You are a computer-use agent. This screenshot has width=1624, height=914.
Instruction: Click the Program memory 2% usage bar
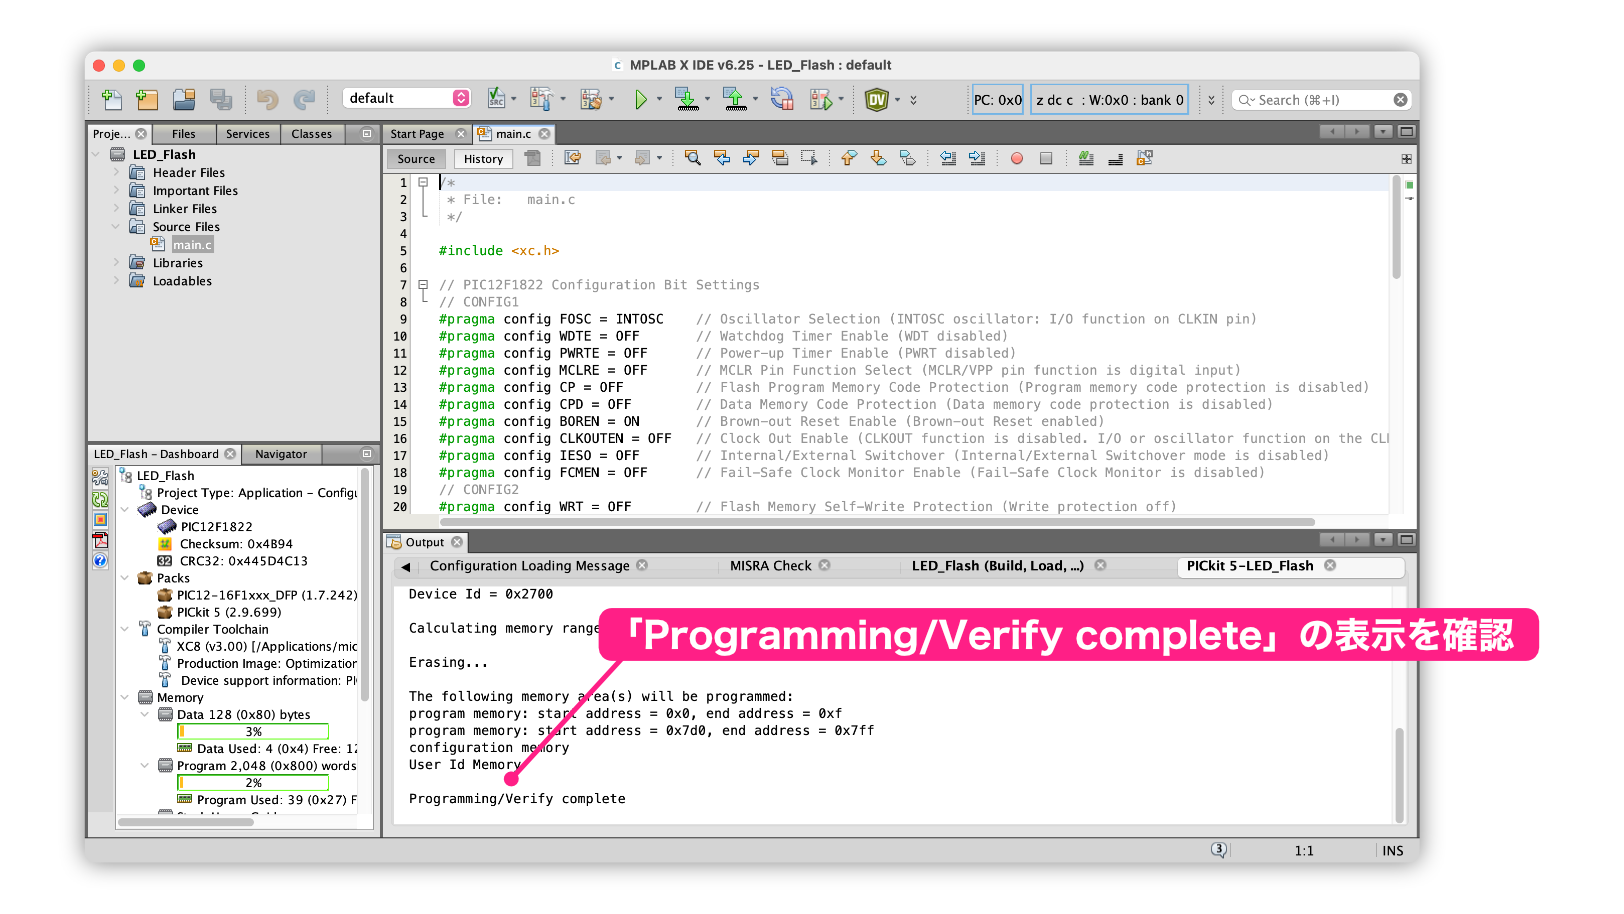coord(253,782)
